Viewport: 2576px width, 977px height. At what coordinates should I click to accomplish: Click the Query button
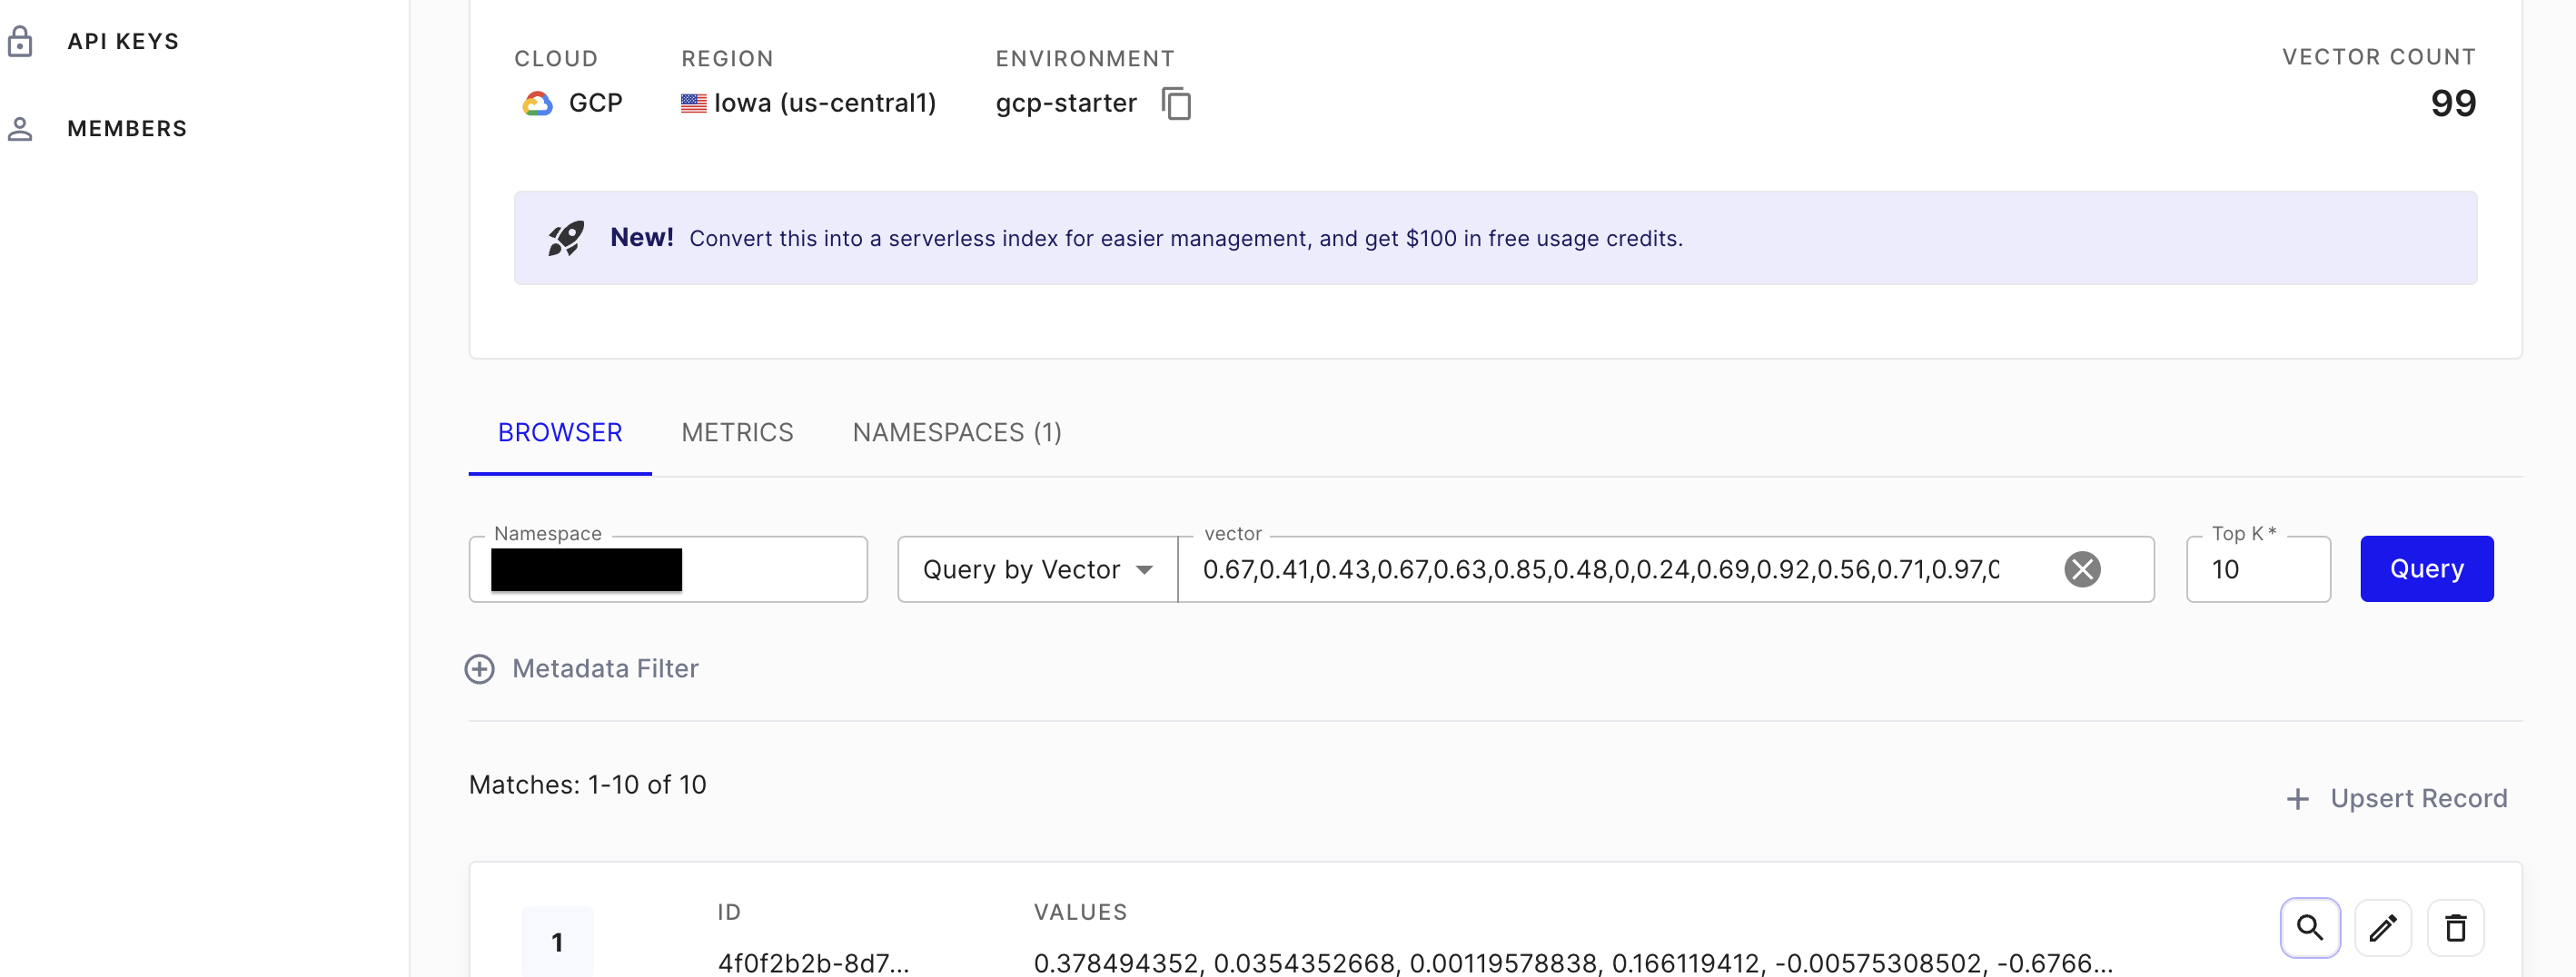pyautogui.click(x=2425, y=568)
